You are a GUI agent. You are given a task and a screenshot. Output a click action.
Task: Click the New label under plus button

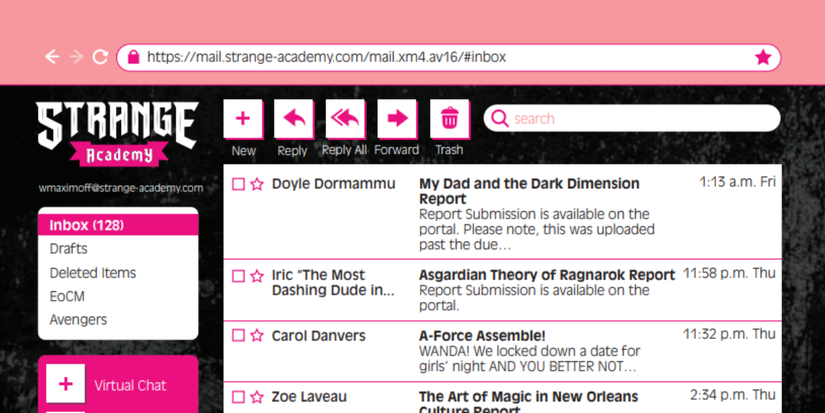coord(243,151)
